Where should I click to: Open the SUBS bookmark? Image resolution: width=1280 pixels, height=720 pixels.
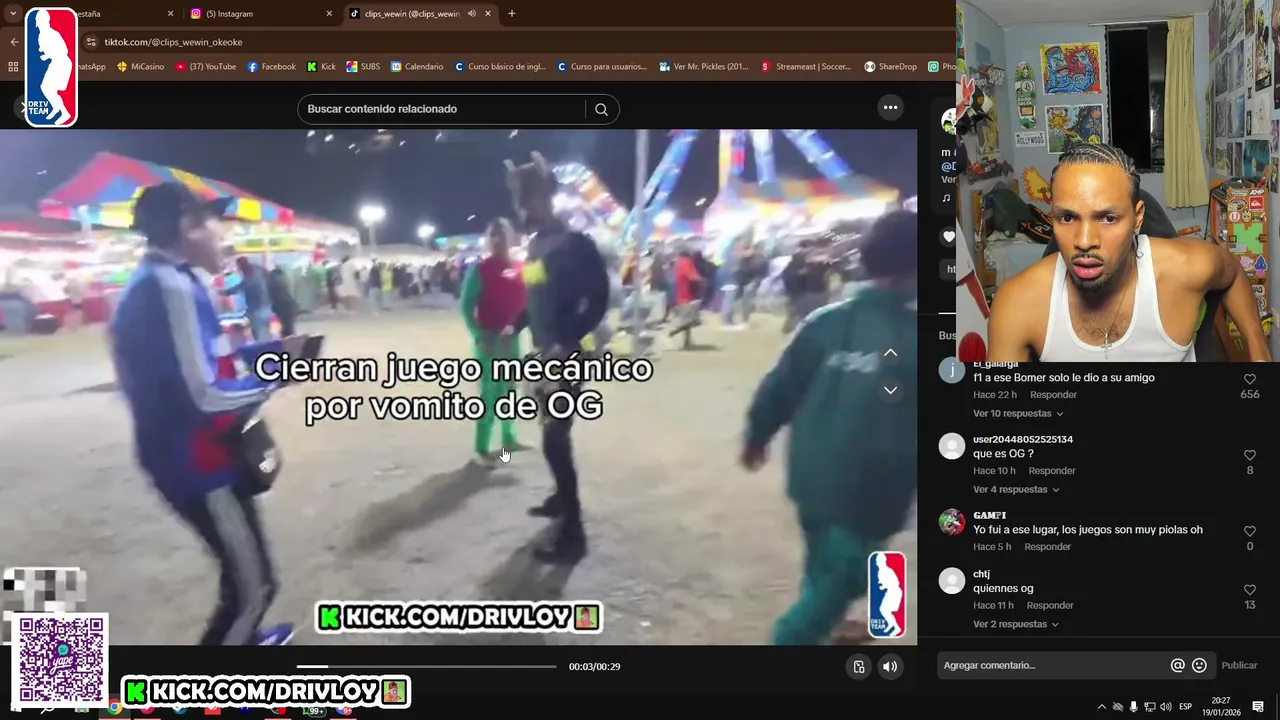click(x=363, y=67)
